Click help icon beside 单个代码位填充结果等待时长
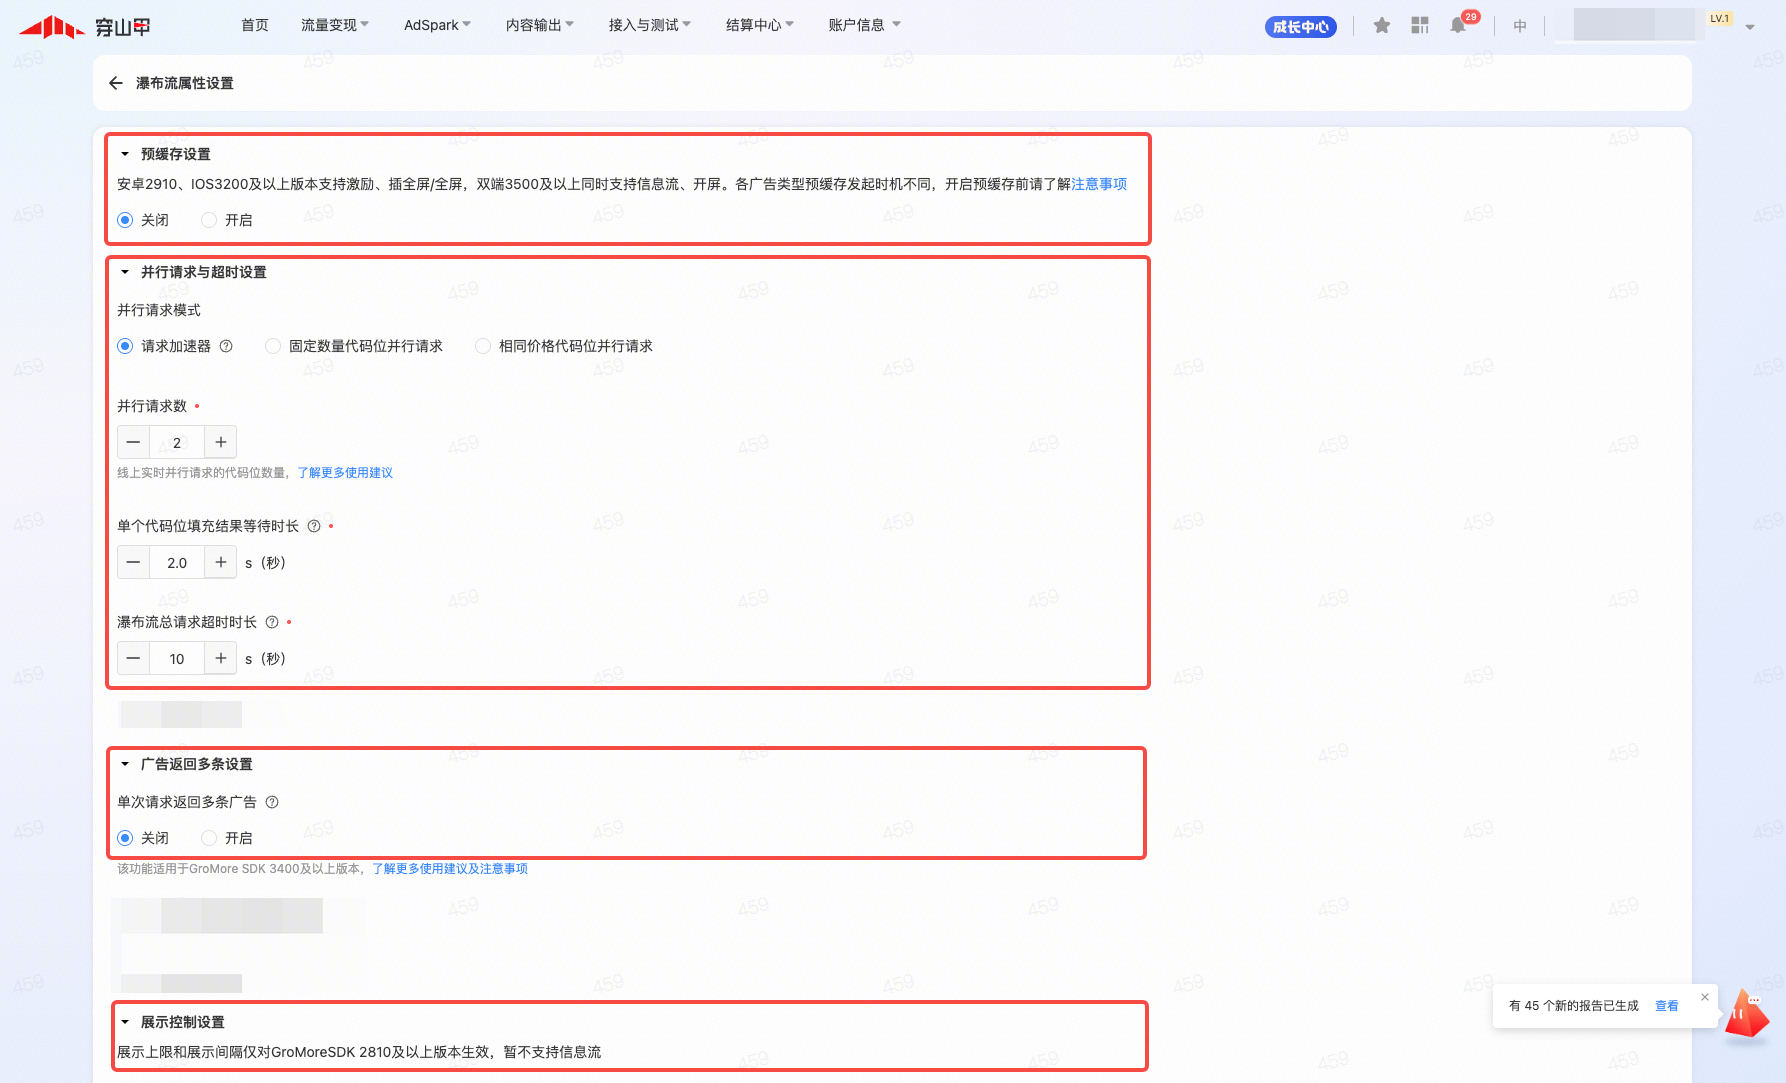Viewport: 1786px width, 1083px height. click(x=314, y=526)
